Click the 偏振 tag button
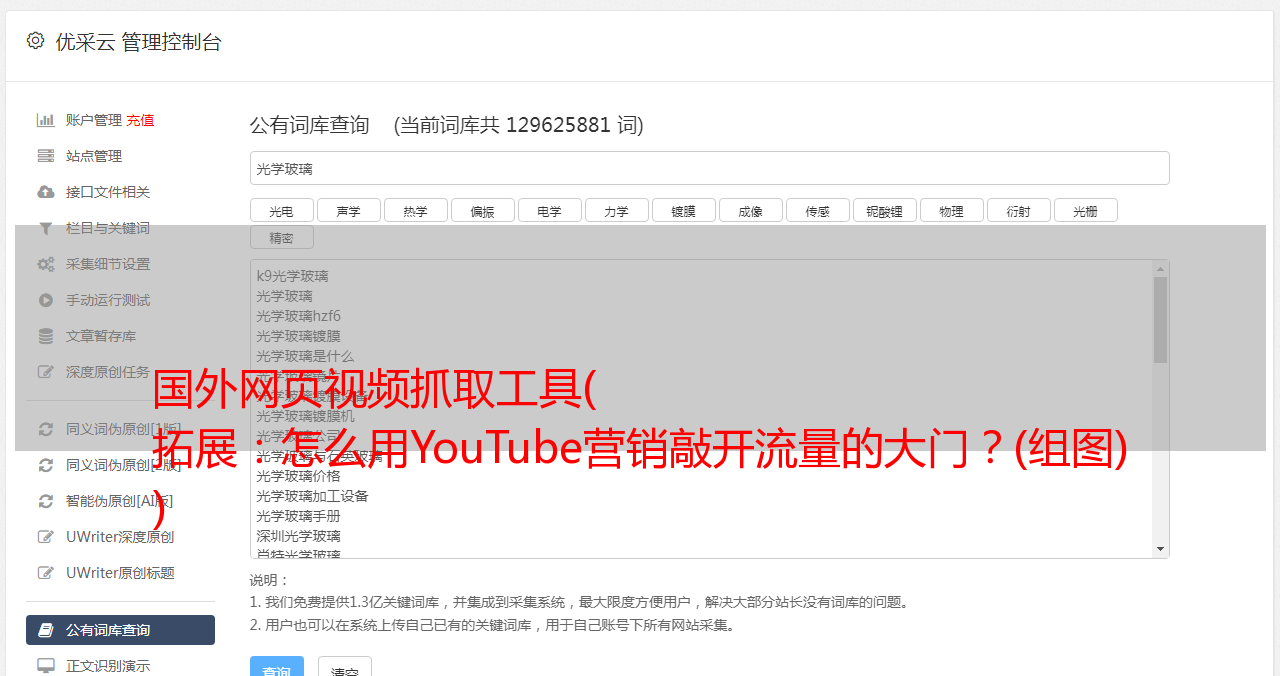 pyautogui.click(x=482, y=211)
